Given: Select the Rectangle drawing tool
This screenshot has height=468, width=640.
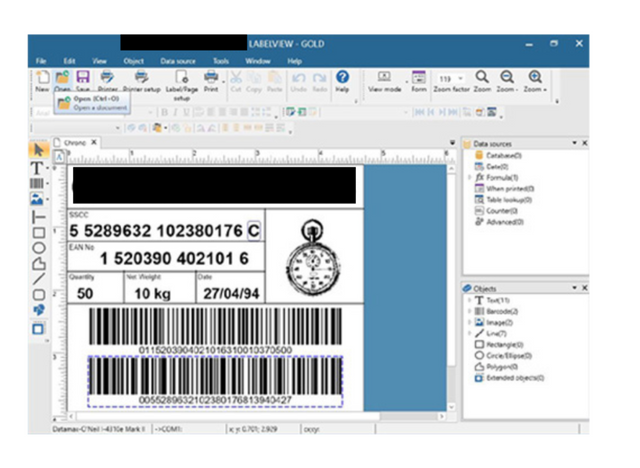Looking at the screenshot, I should [39, 233].
